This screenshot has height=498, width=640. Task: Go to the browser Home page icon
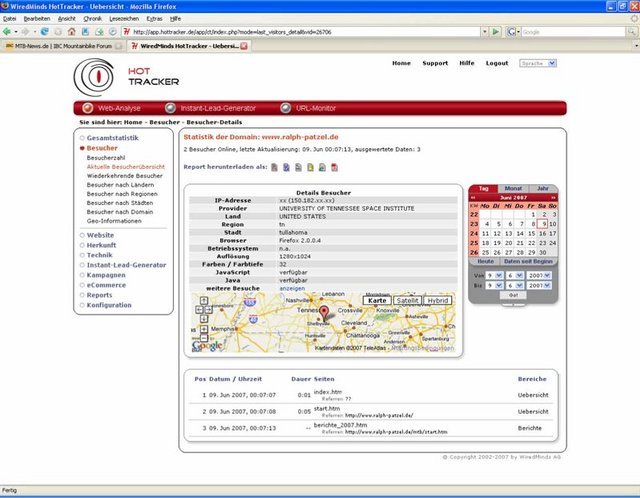tap(72, 31)
